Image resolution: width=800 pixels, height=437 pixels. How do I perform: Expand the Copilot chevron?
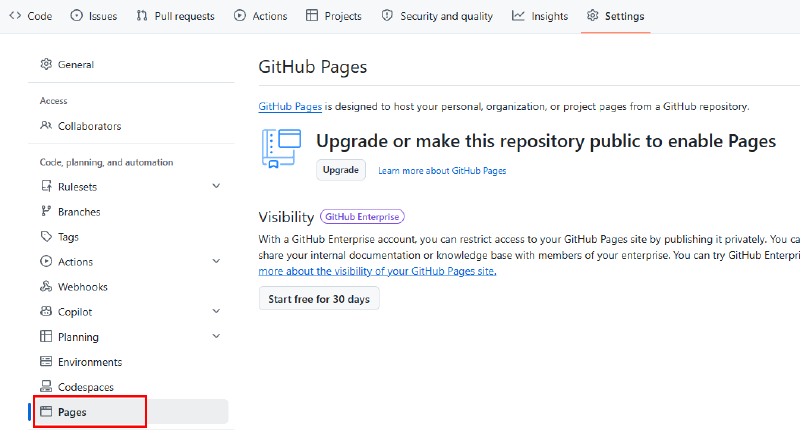(x=216, y=311)
